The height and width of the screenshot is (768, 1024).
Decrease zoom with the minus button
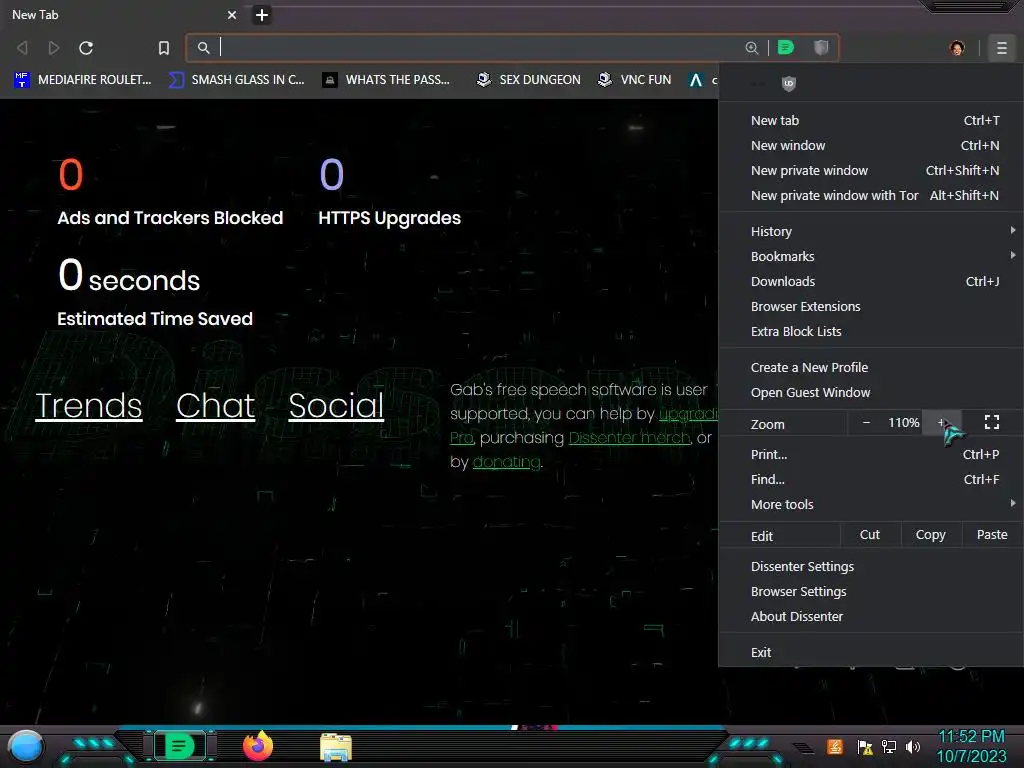pyautogui.click(x=866, y=423)
